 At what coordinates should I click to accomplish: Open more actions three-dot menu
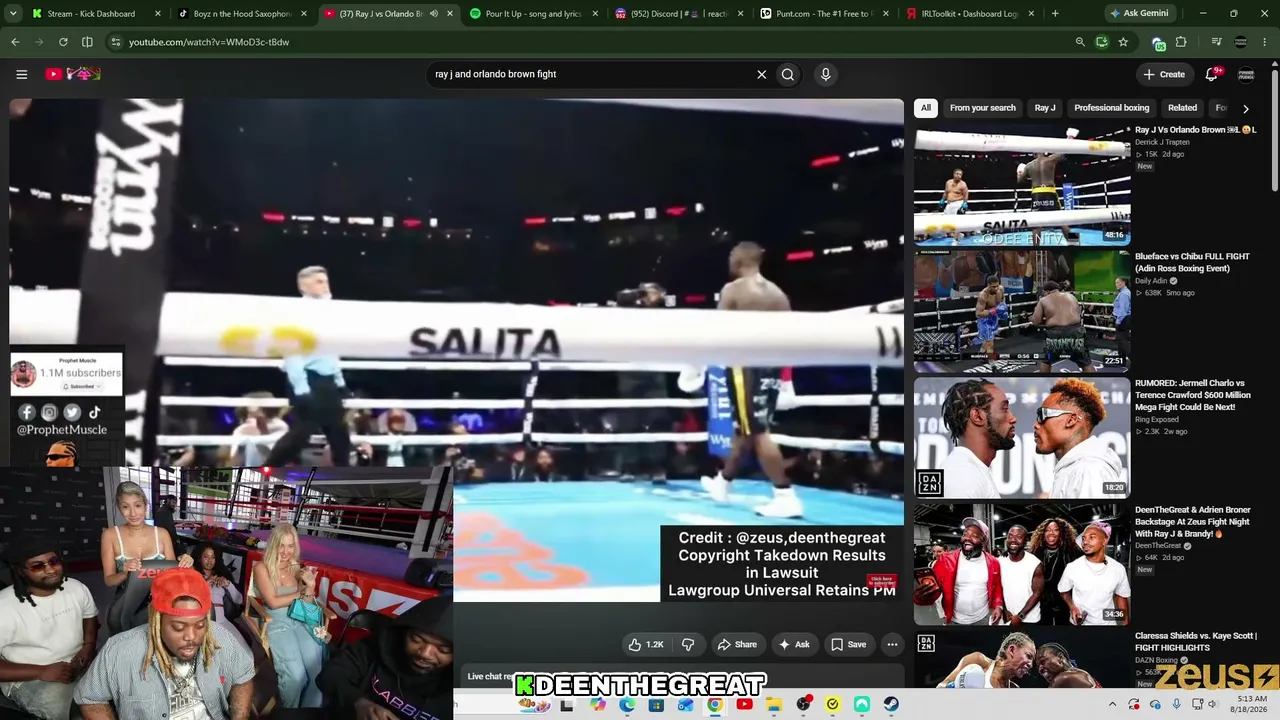pyautogui.click(x=892, y=645)
